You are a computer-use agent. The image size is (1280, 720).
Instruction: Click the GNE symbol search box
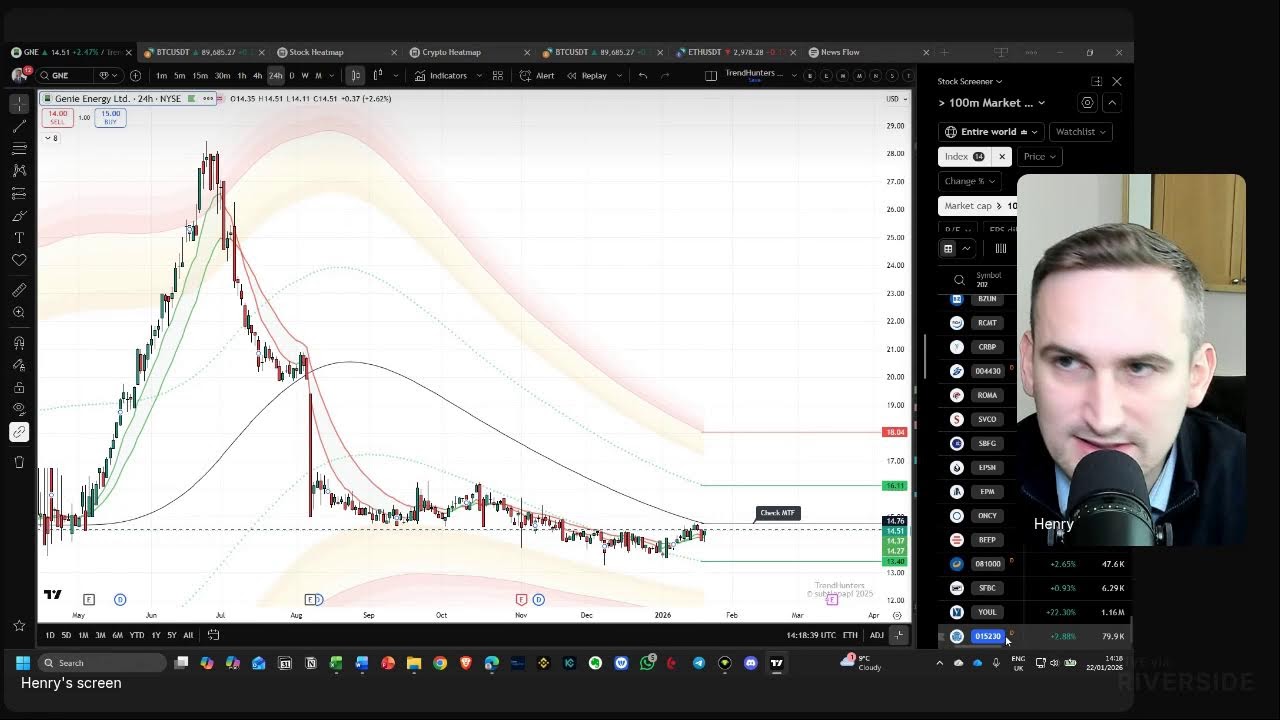coord(68,76)
